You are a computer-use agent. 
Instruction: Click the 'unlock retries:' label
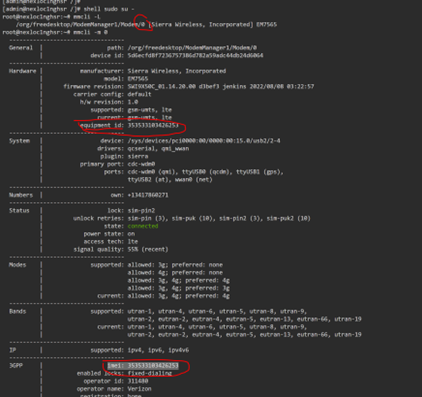coord(99,219)
